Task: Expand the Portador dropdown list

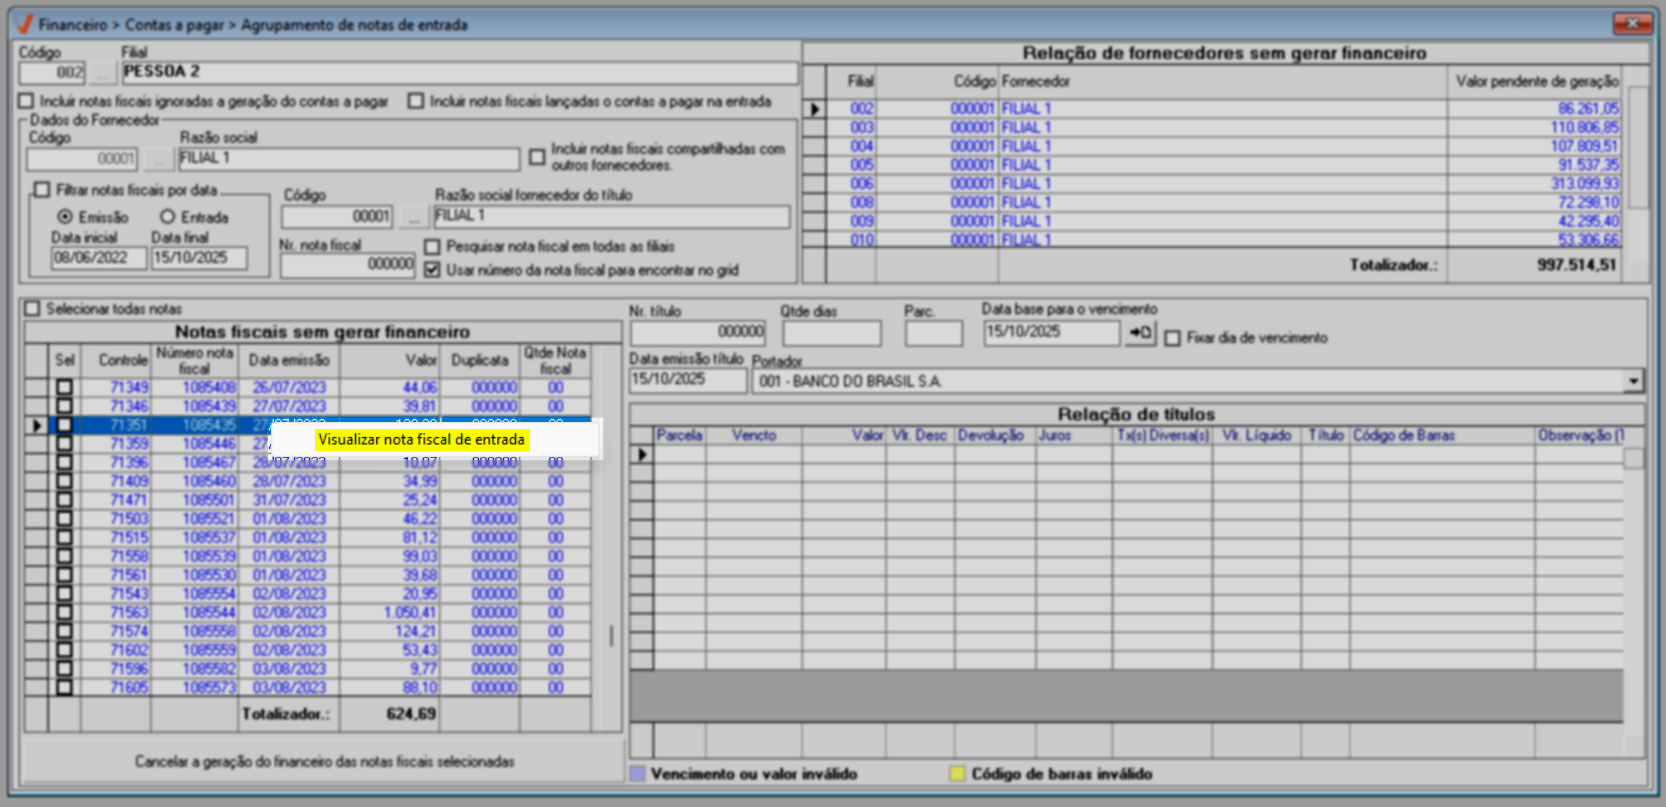Action: point(1633,381)
